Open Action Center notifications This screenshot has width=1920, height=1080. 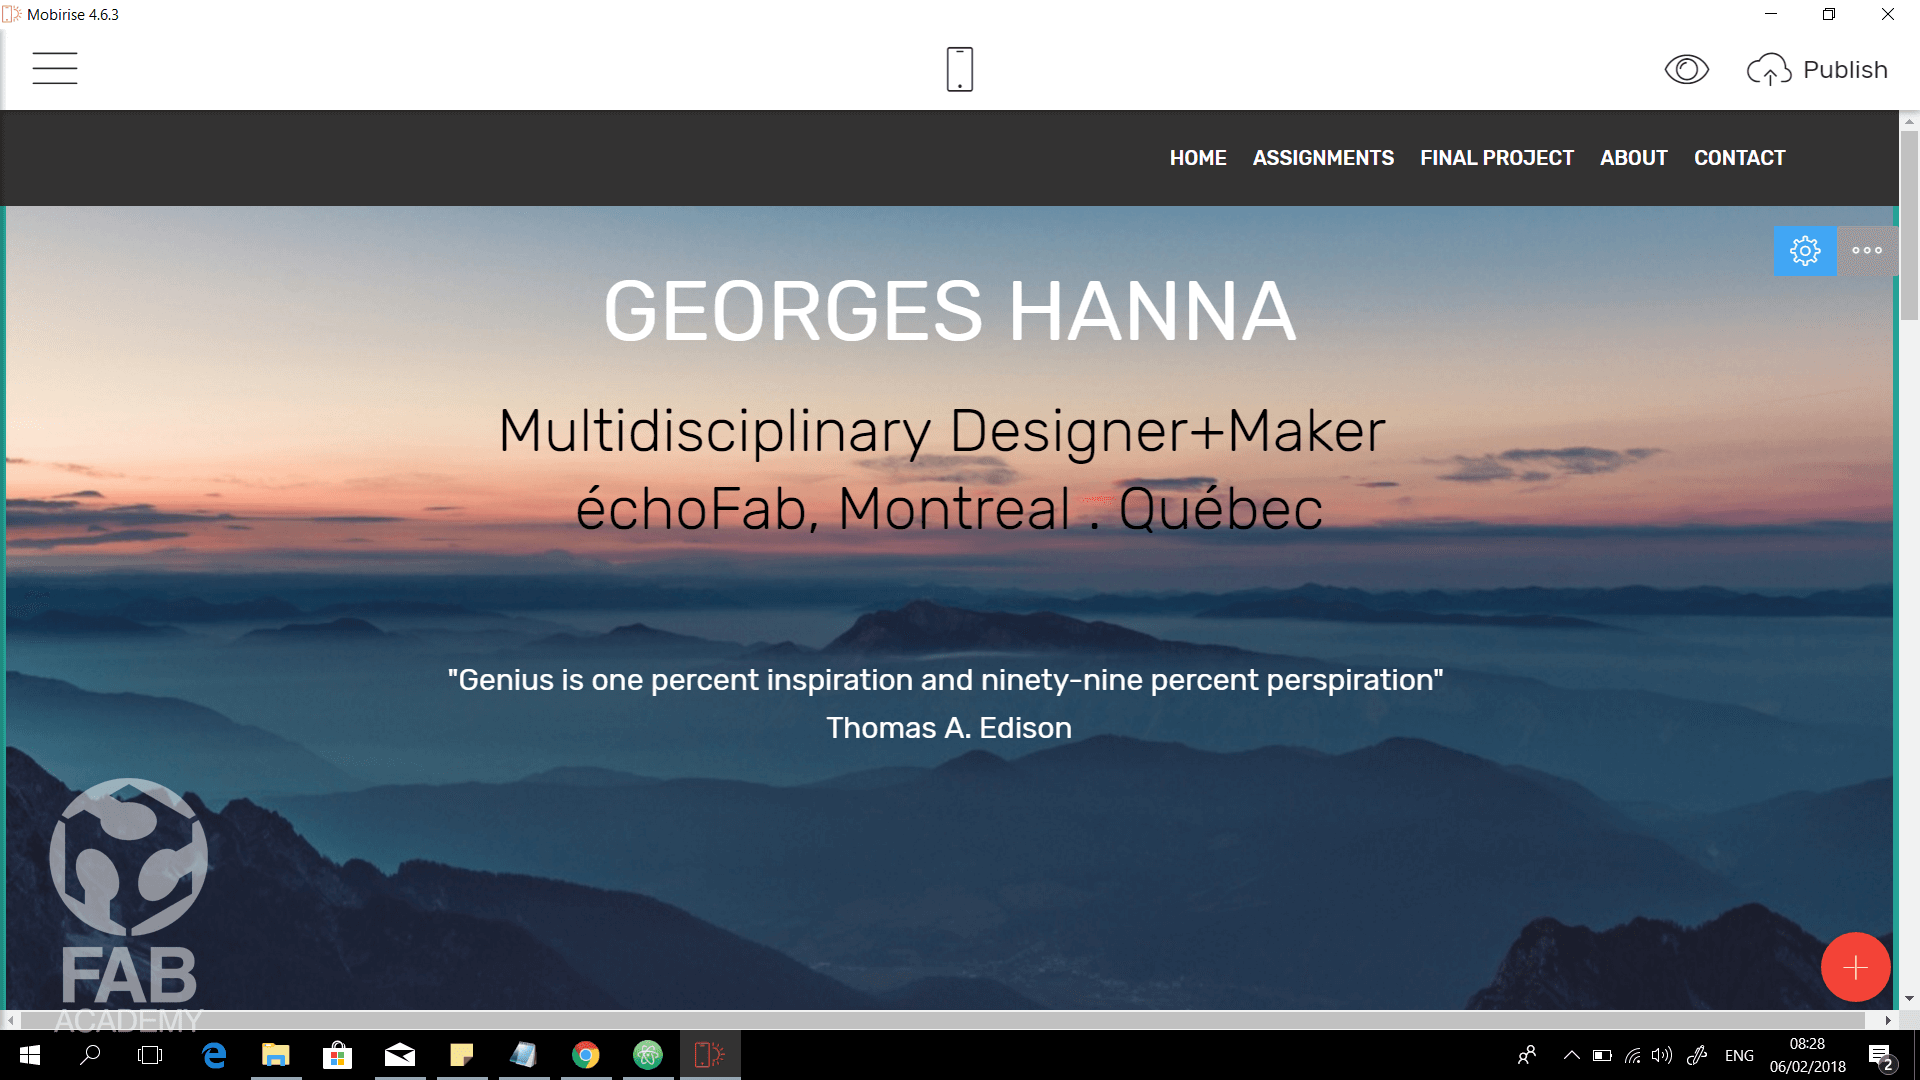point(1881,1055)
